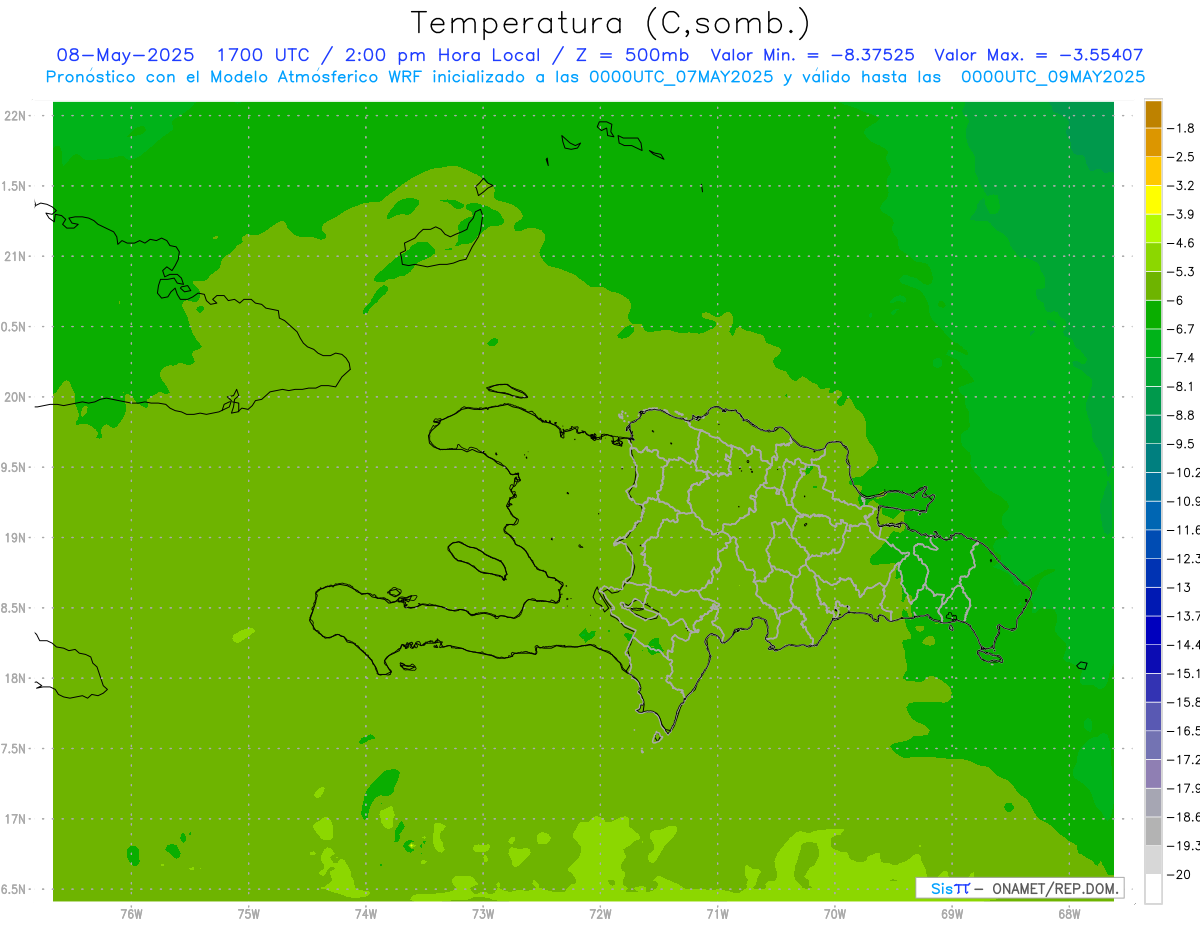Image resolution: width=1200 pixels, height=927 pixels.
Task: Click the "73W" longitude label
Action: click(483, 913)
